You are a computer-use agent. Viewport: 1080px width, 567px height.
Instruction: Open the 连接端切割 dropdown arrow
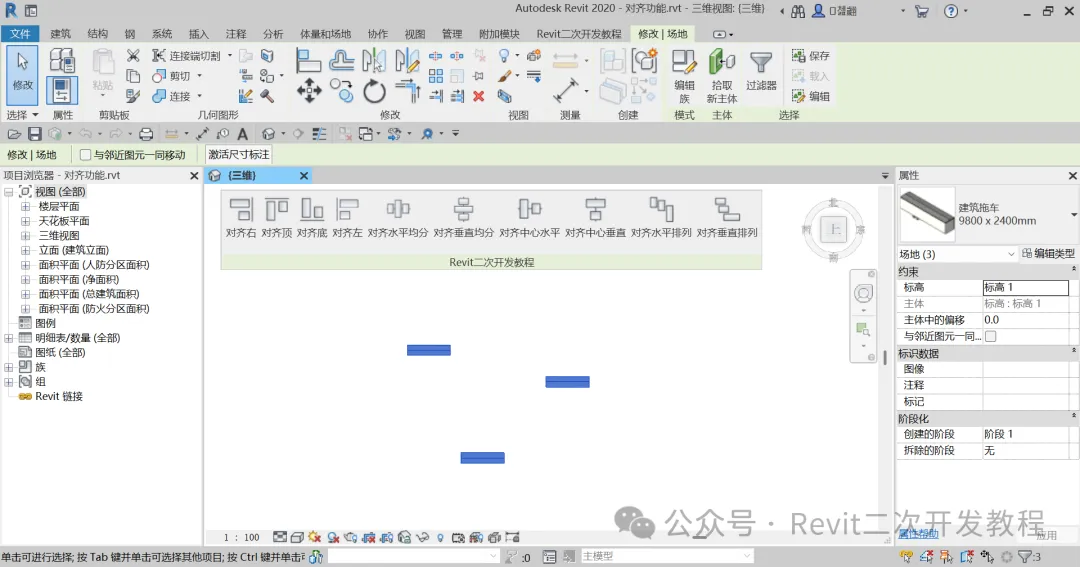(229, 56)
